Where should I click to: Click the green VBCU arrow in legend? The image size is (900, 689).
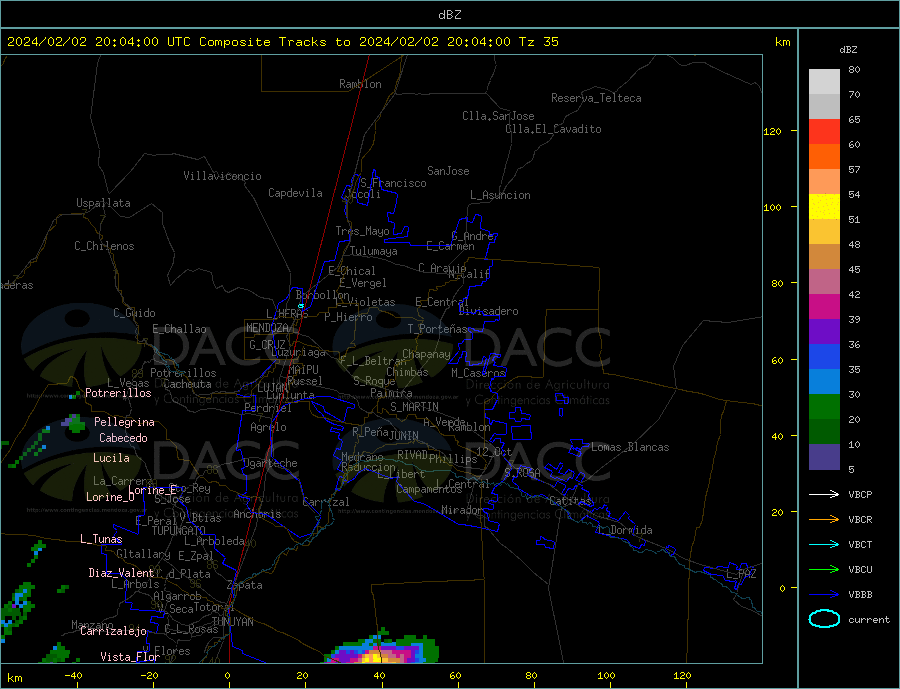pos(824,569)
